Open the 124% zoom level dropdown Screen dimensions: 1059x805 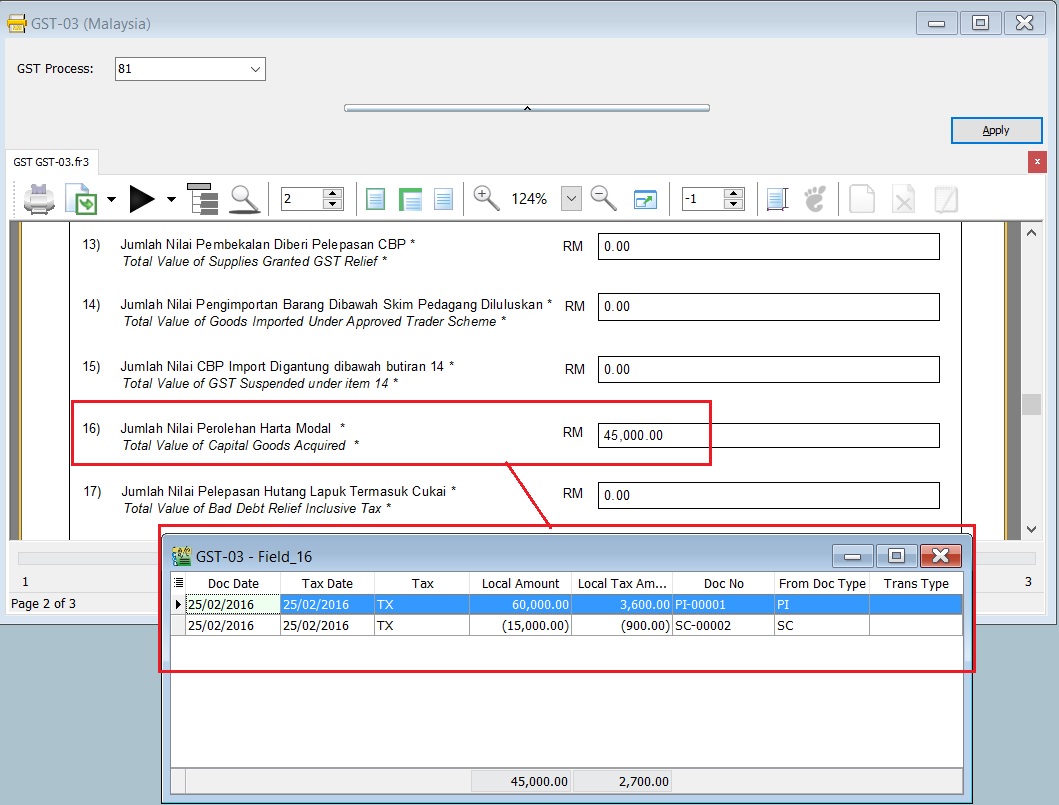[570, 199]
